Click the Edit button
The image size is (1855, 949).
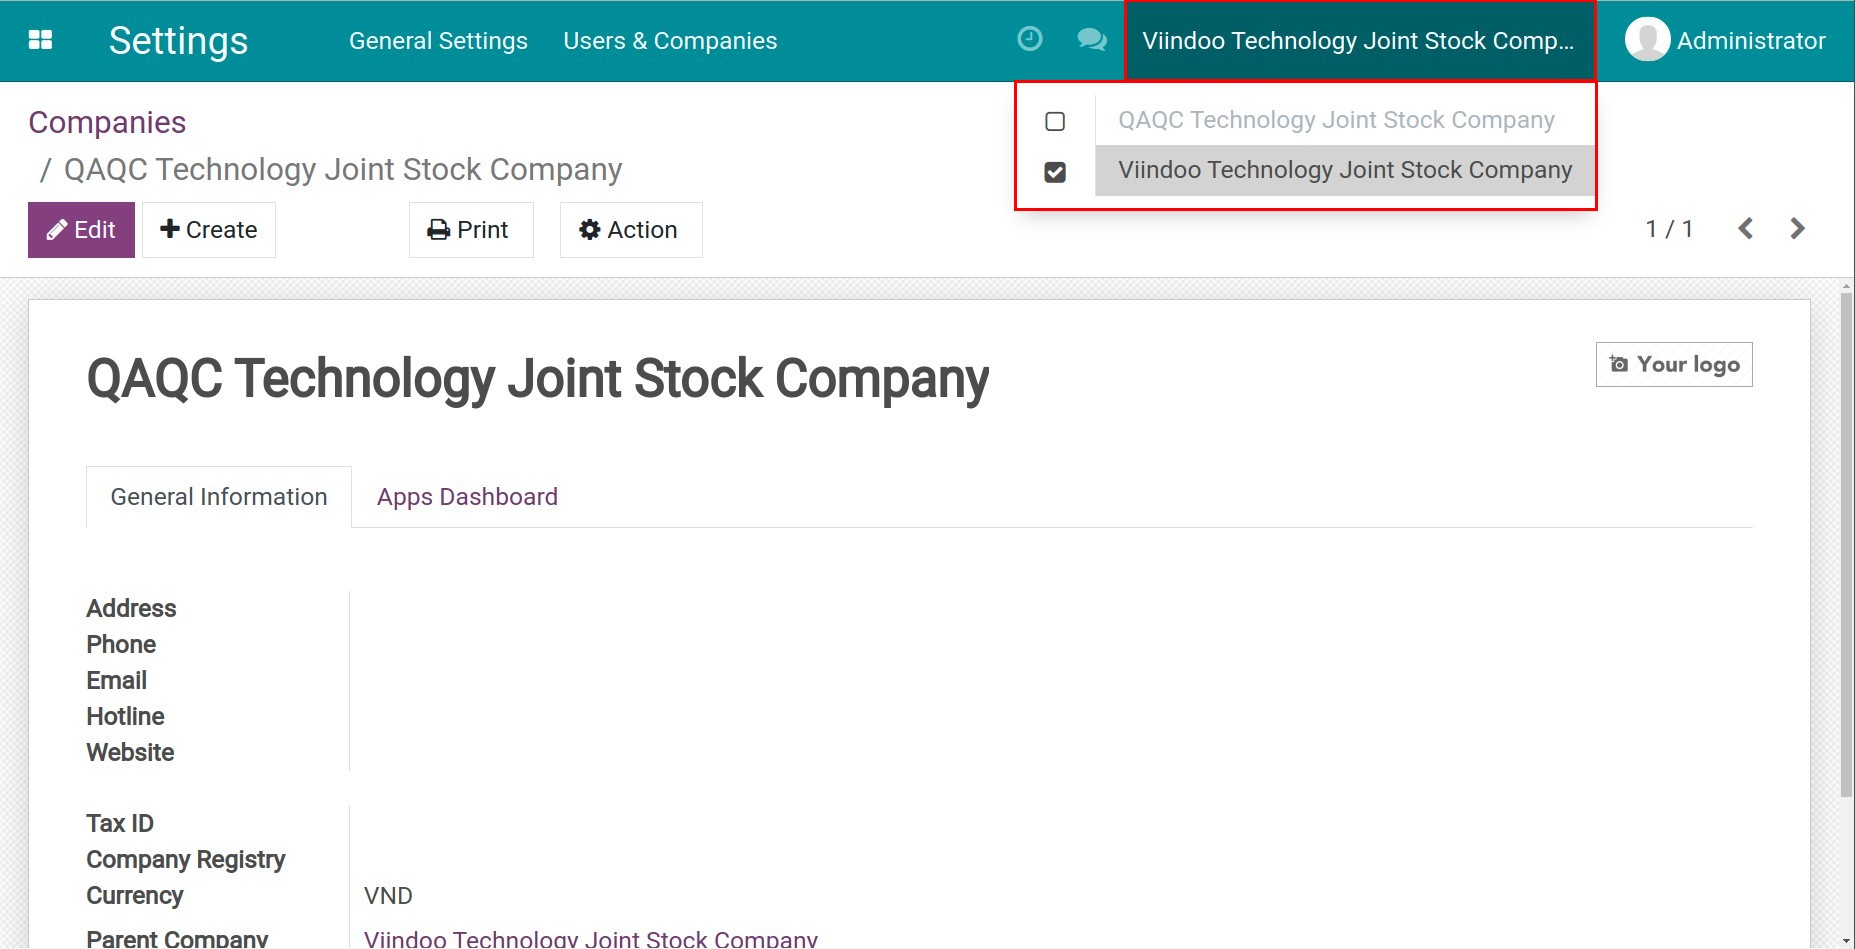(81, 230)
